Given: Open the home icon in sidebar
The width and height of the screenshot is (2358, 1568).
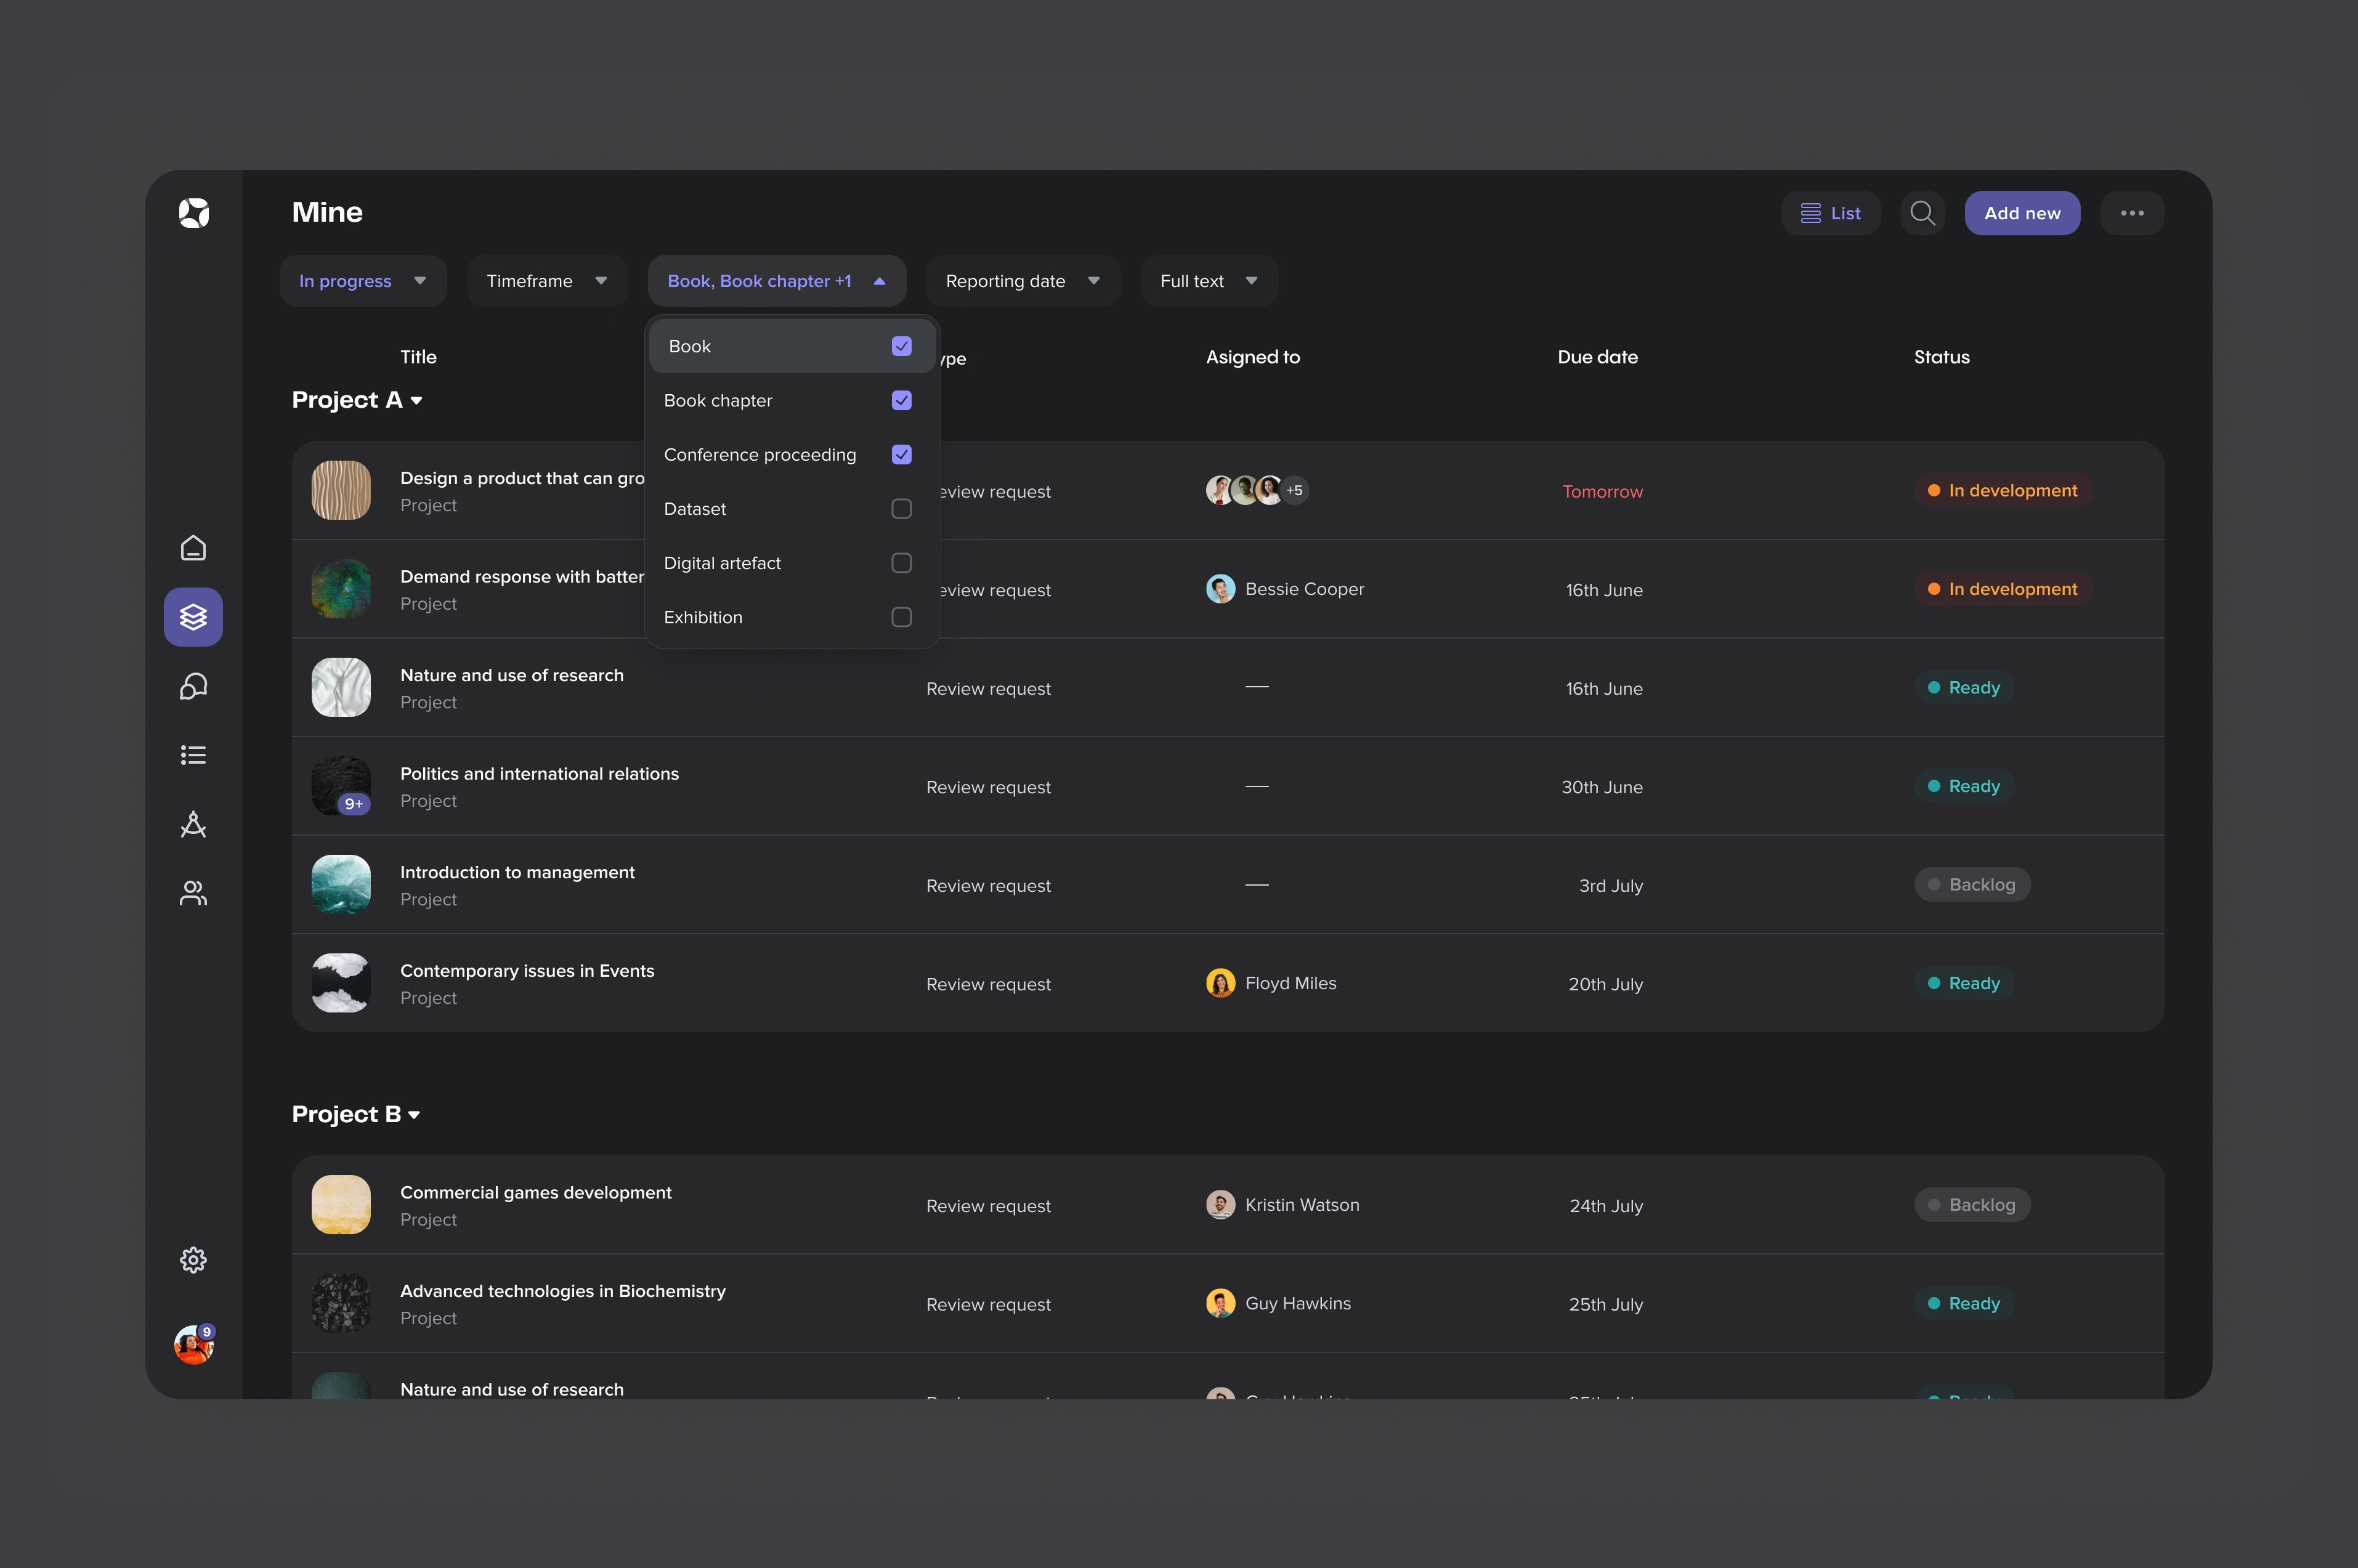Looking at the screenshot, I should pos(193,548).
